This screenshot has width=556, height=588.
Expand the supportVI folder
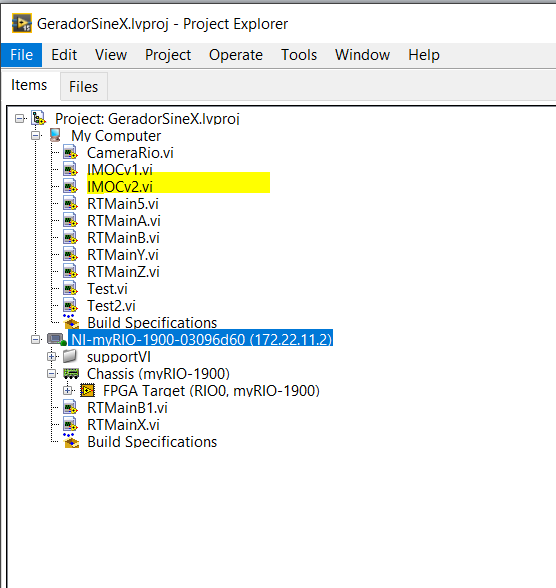click(52, 357)
